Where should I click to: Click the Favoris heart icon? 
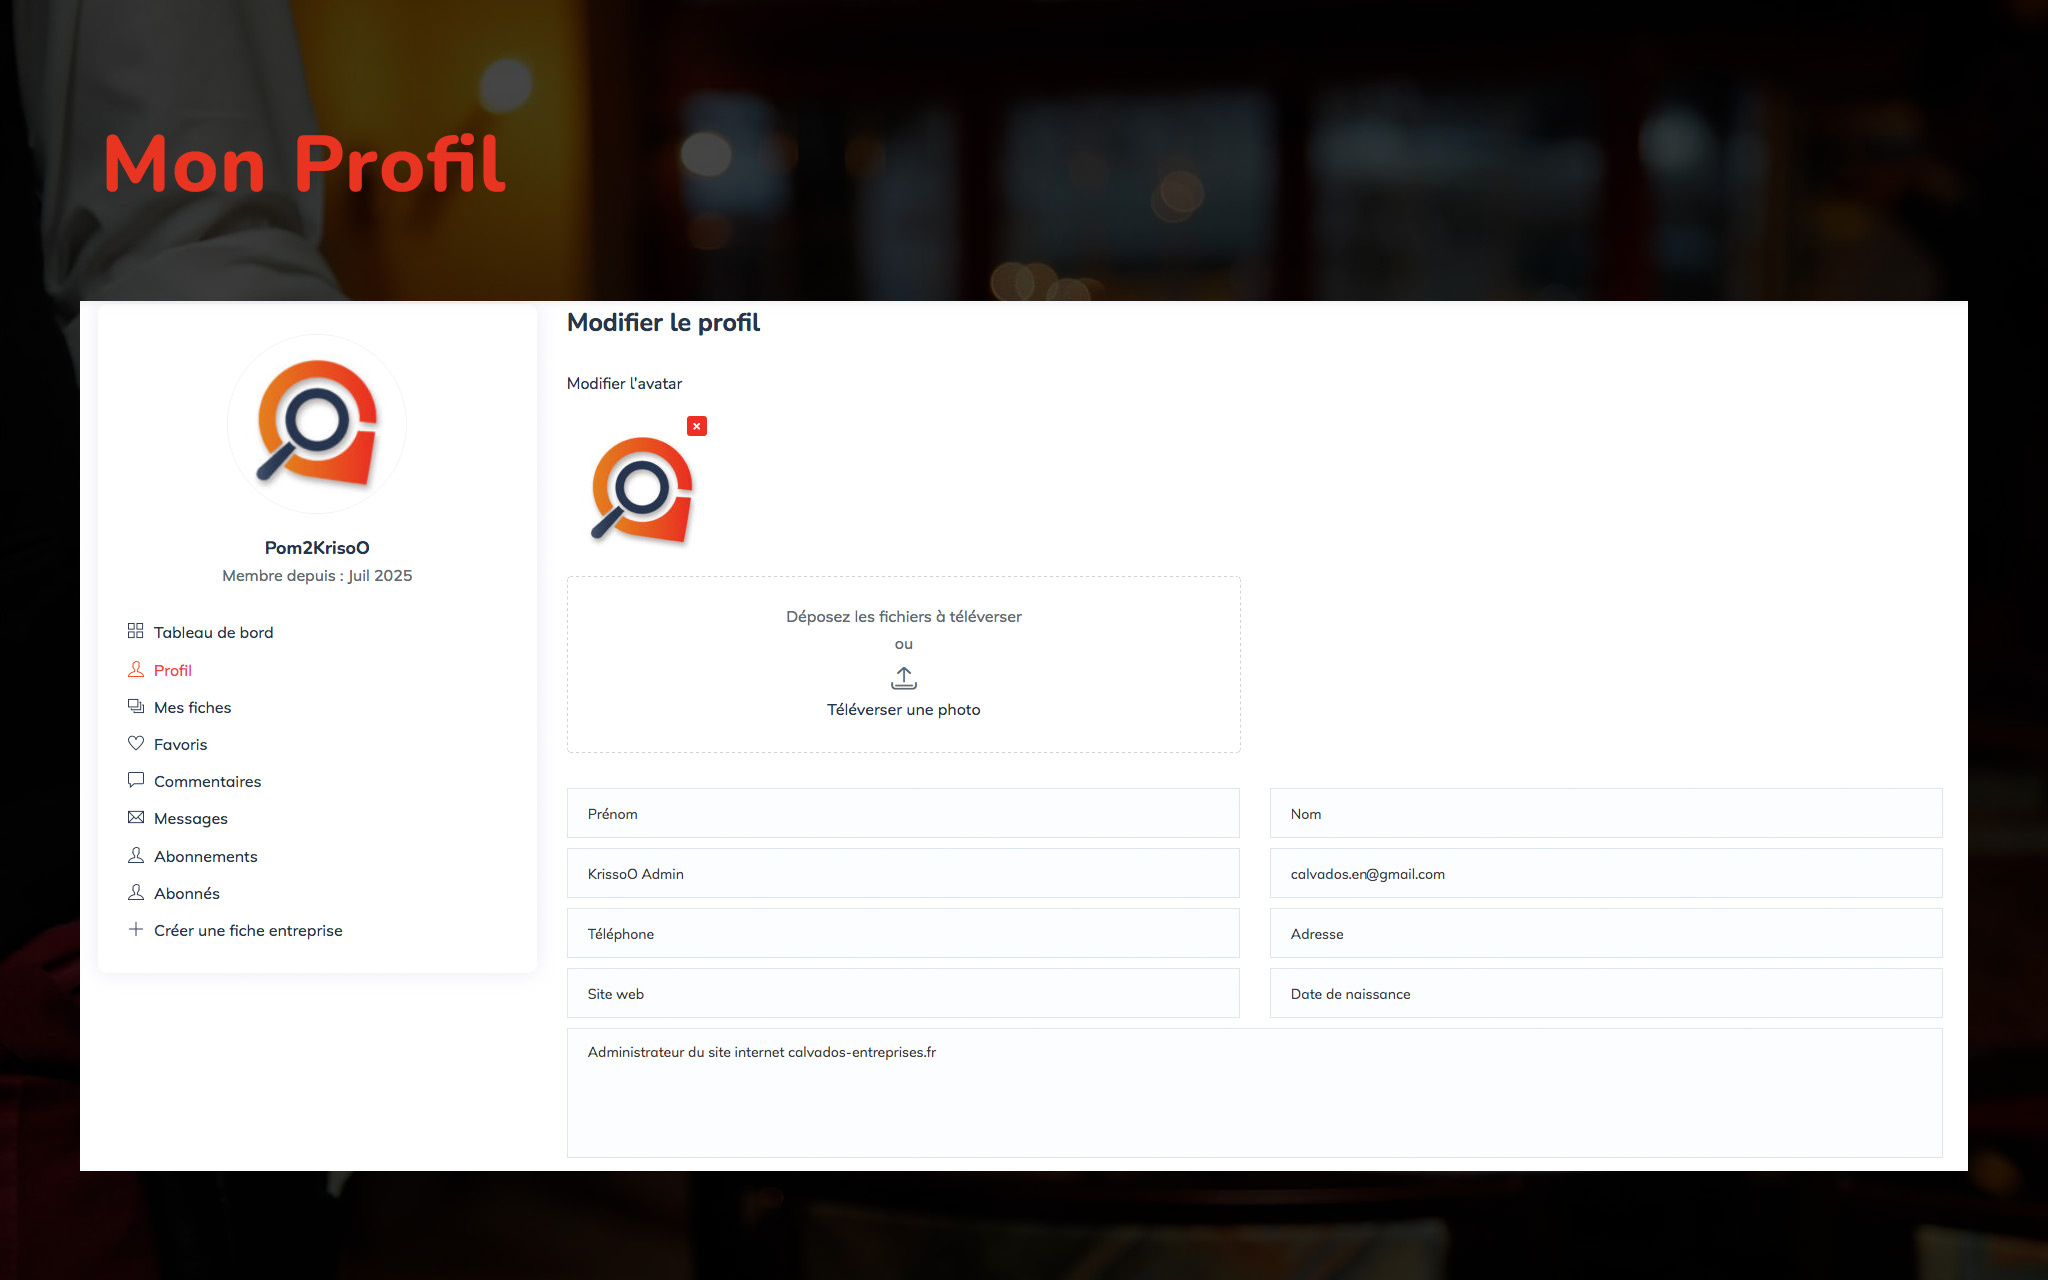click(x=135, y=743)
